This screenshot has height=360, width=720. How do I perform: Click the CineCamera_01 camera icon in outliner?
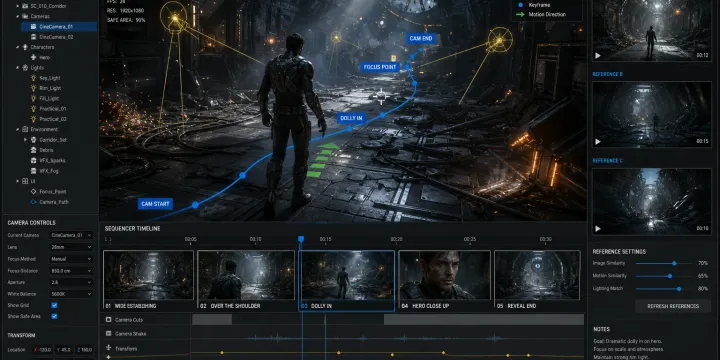(34, 27)
